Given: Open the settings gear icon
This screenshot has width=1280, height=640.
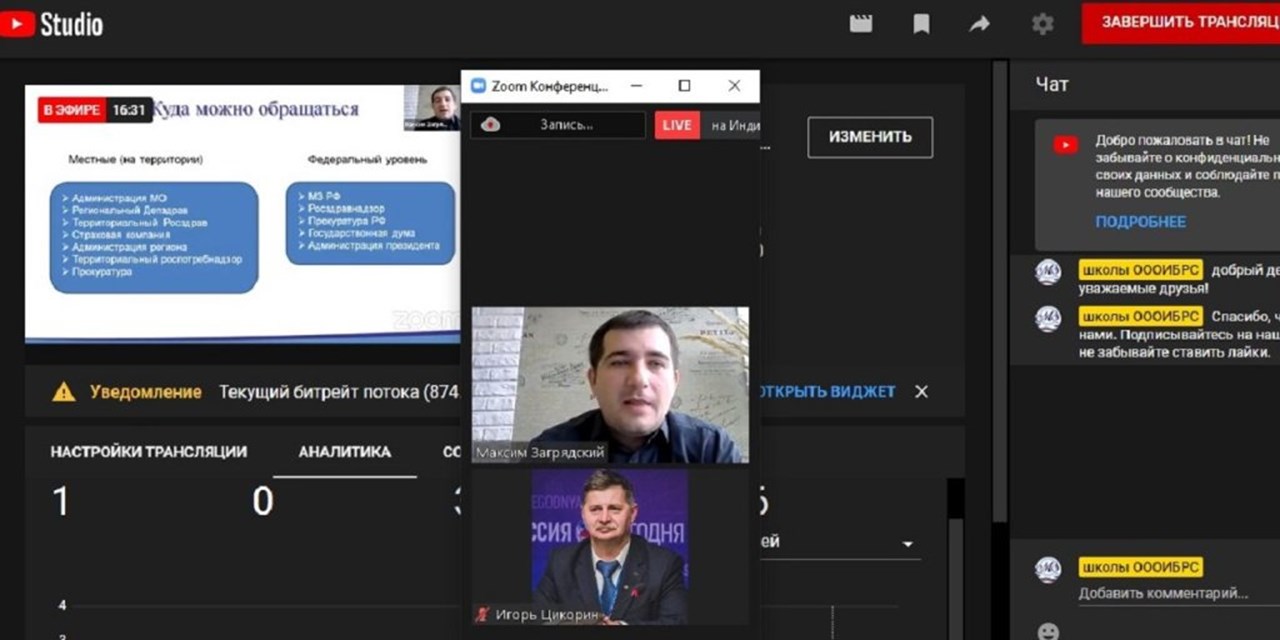Looking at the screenshot, I should tap(1042, 24).
